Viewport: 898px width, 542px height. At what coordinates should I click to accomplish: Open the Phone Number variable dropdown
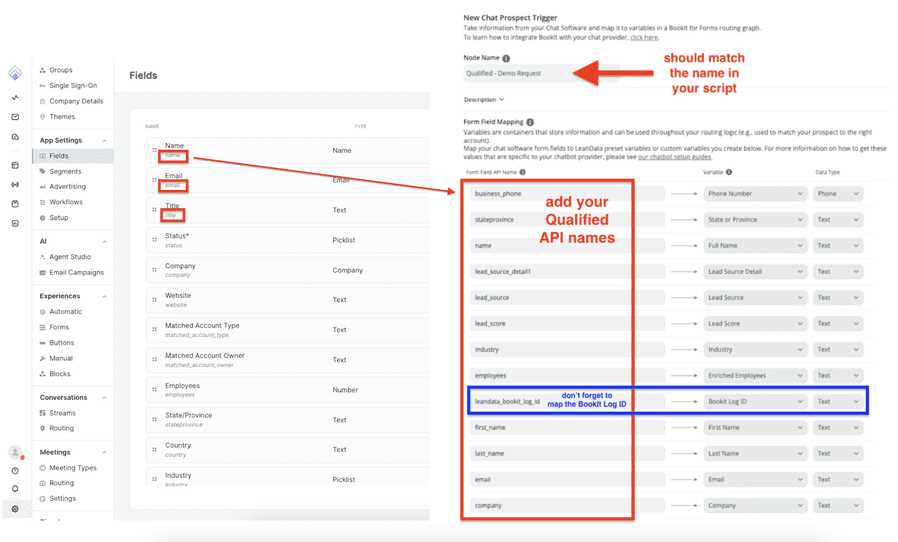[755, 194]
